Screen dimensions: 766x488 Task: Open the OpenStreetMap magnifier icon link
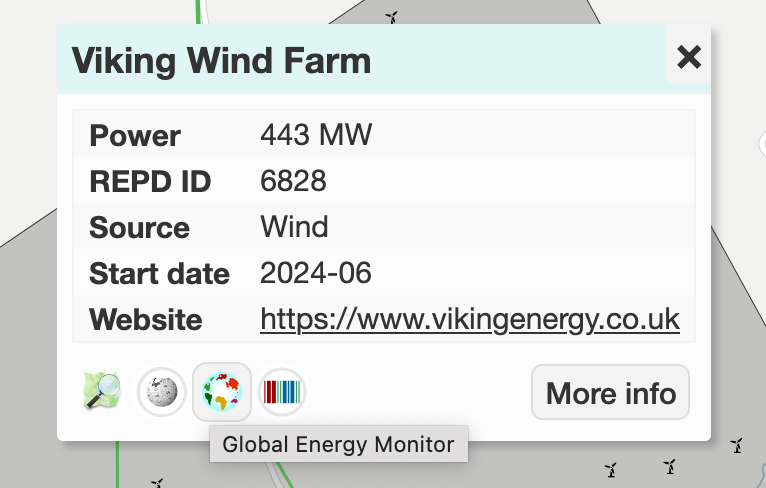(x=102, y=390)
